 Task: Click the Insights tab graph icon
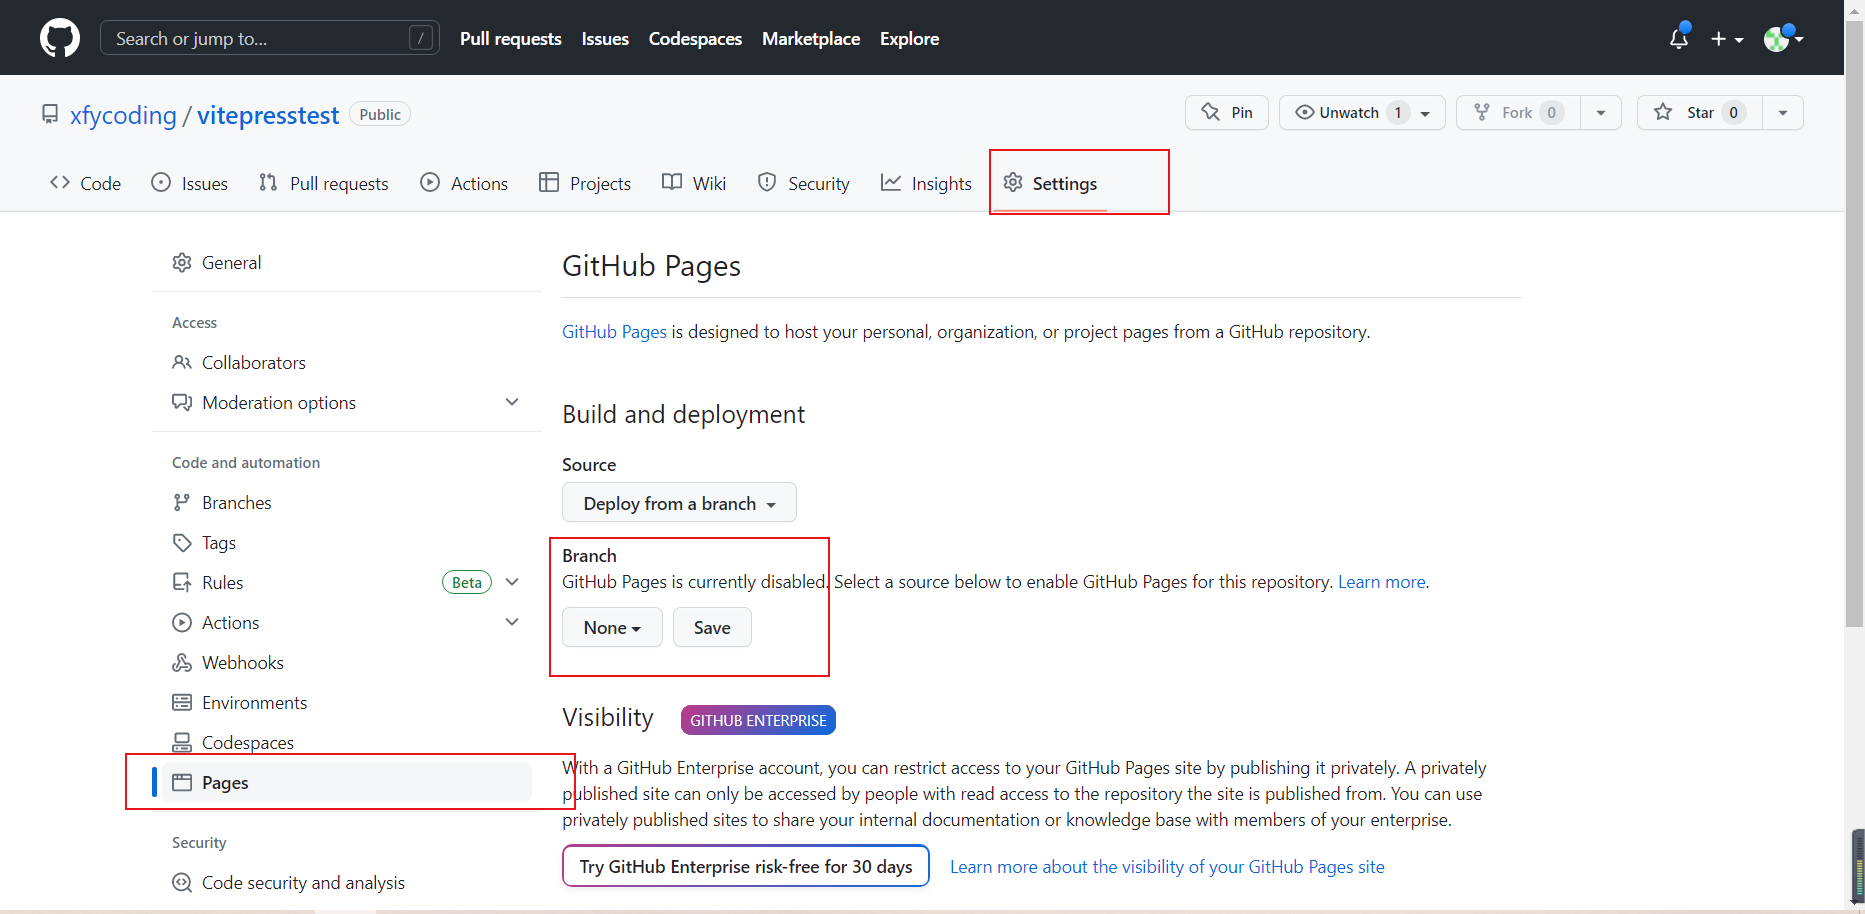click(891, 182)
